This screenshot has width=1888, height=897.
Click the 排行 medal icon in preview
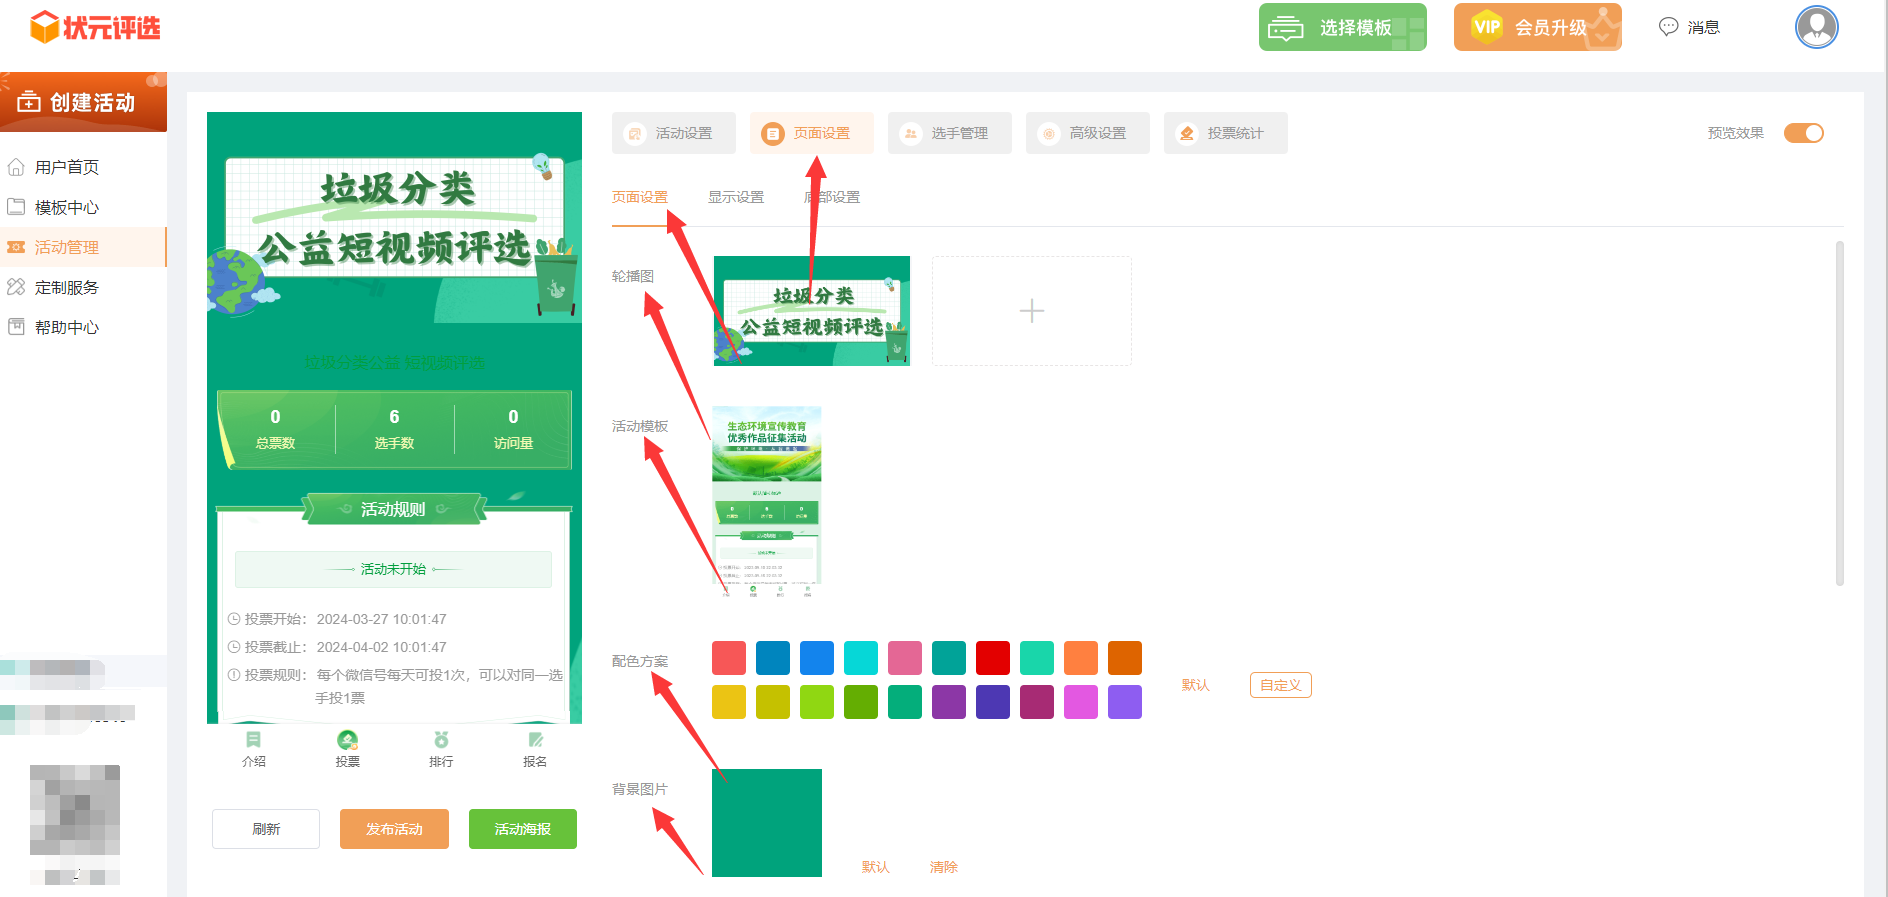[x=441, y=740]
